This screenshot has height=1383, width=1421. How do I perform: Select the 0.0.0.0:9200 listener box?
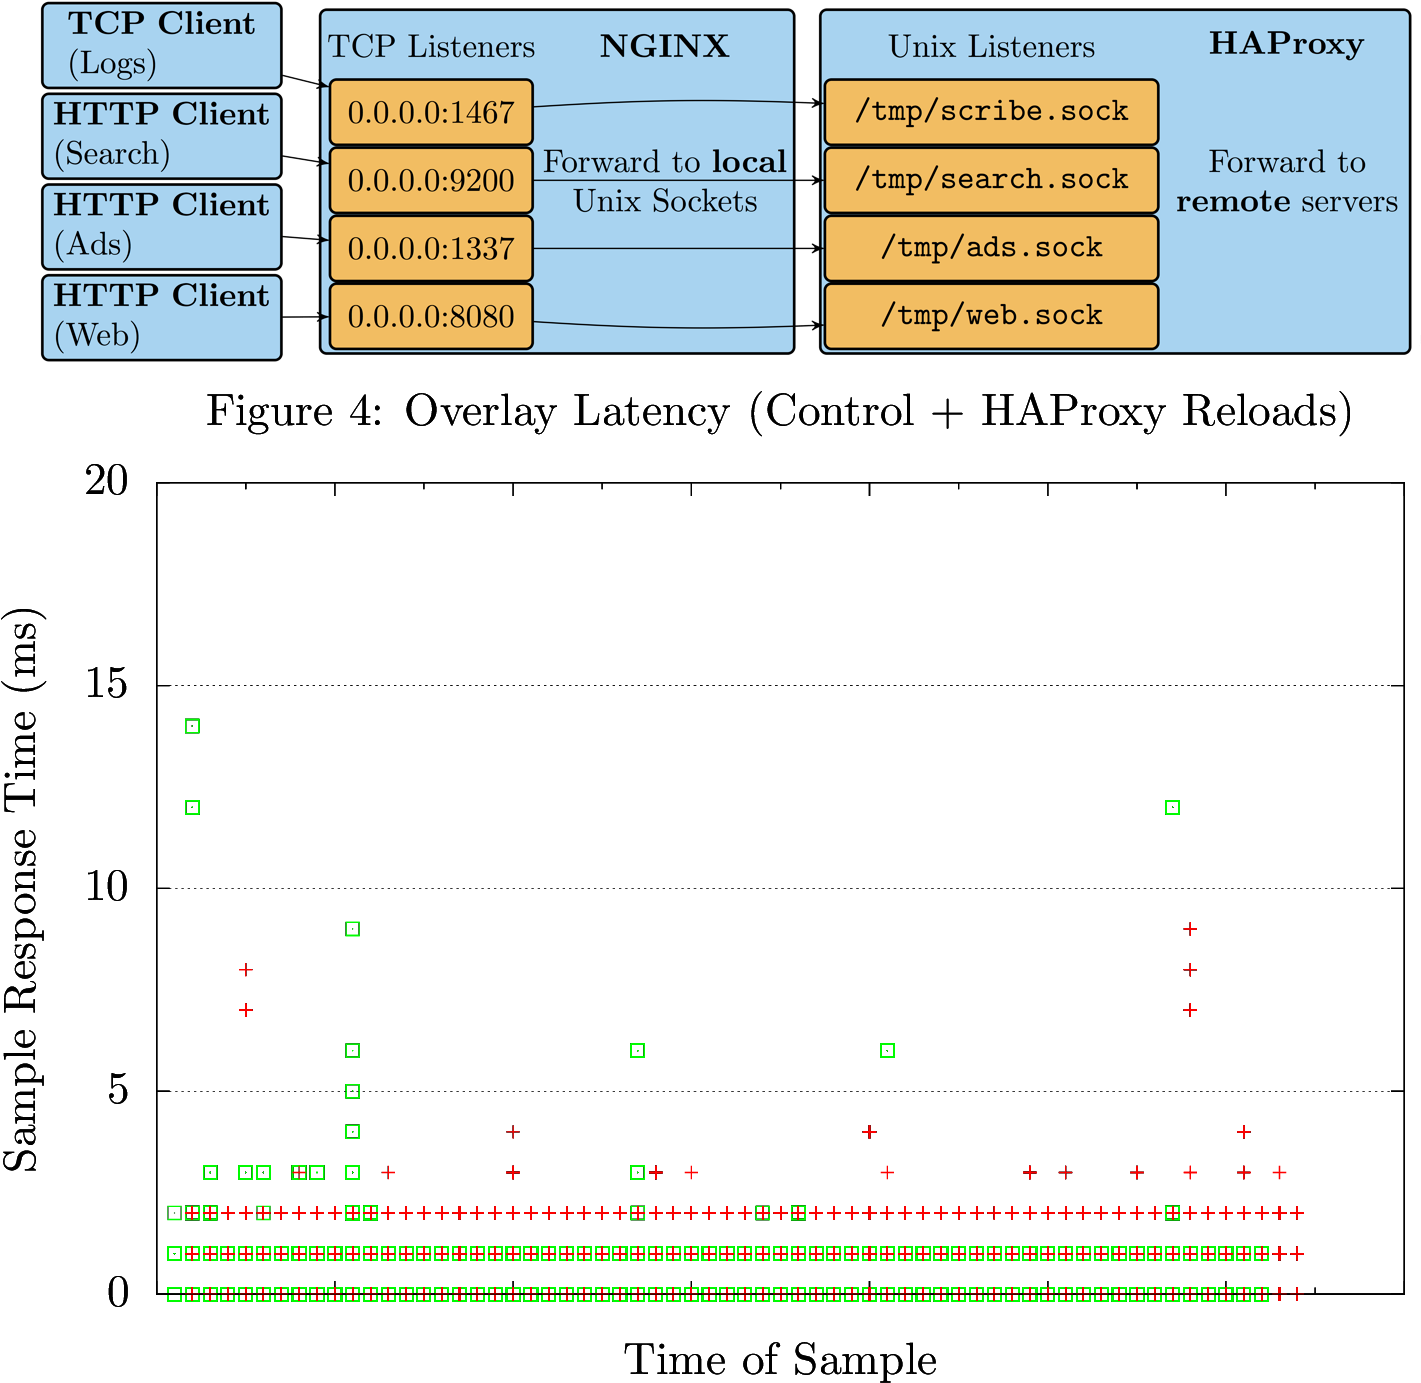point(431,180)
